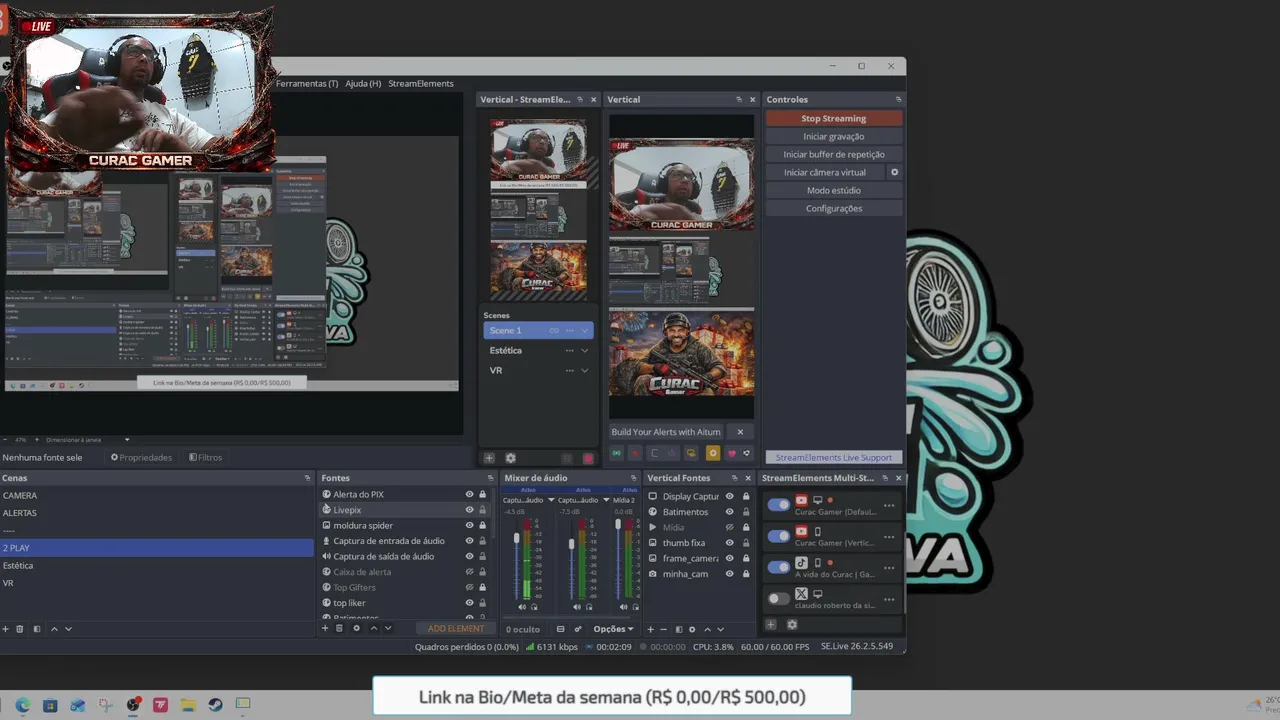Add a new scene in Cenas panel
1280x720 pixels.
coord(5,629)
